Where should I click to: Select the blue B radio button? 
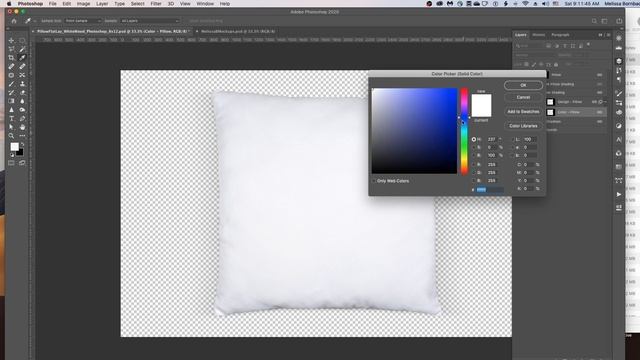[x=474, y=180]
